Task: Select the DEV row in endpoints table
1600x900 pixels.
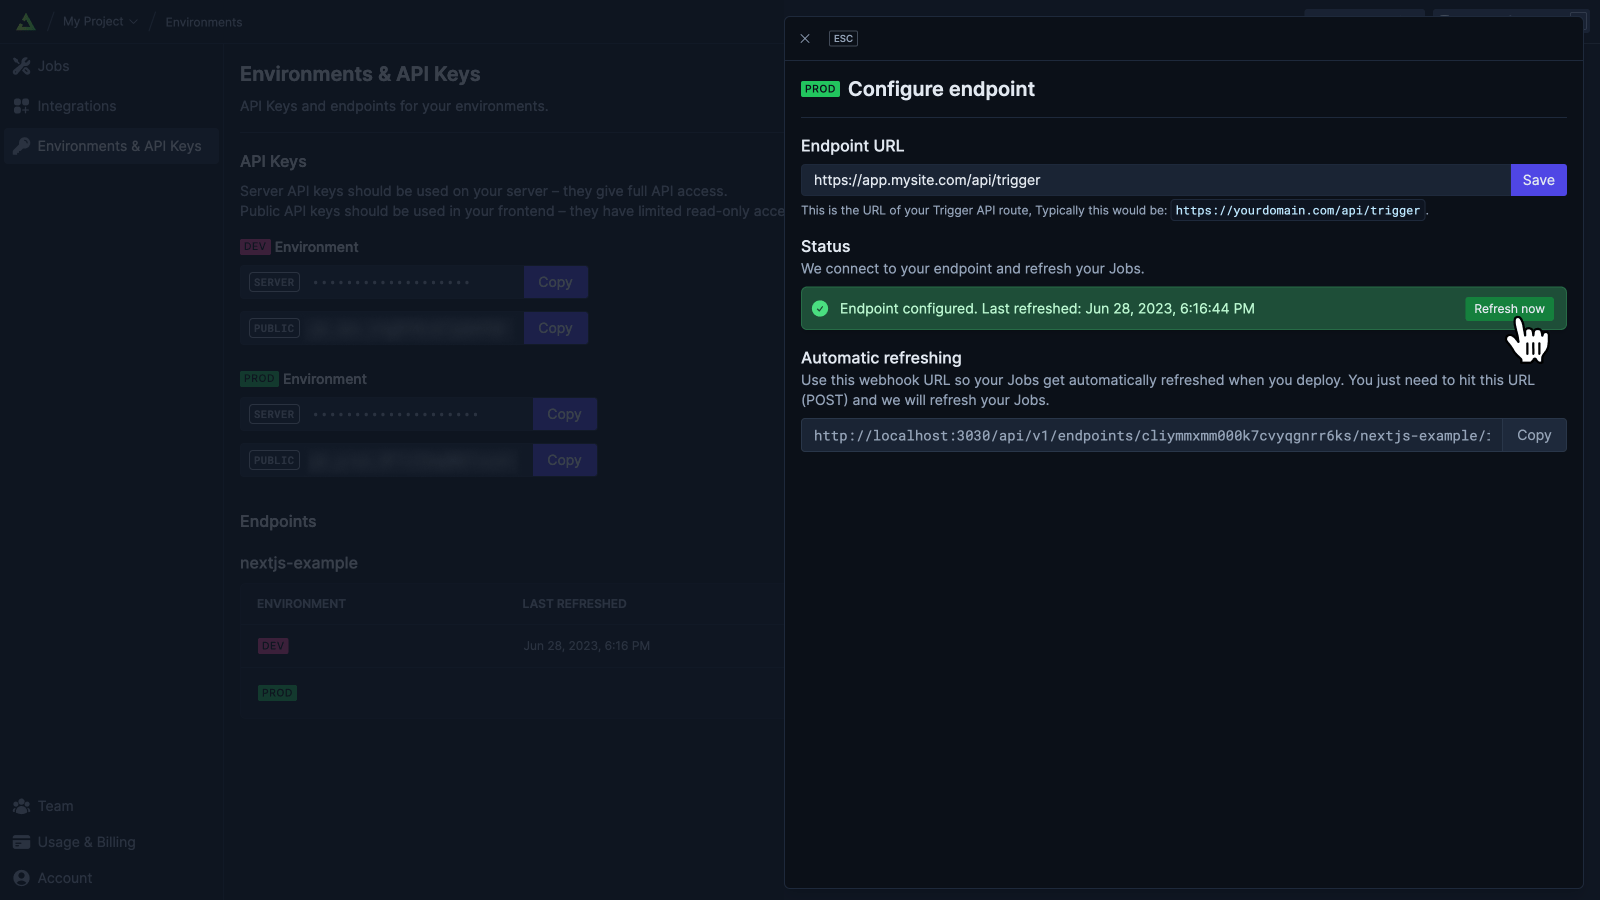Action: pyautogui.click(x=512, y=646)
